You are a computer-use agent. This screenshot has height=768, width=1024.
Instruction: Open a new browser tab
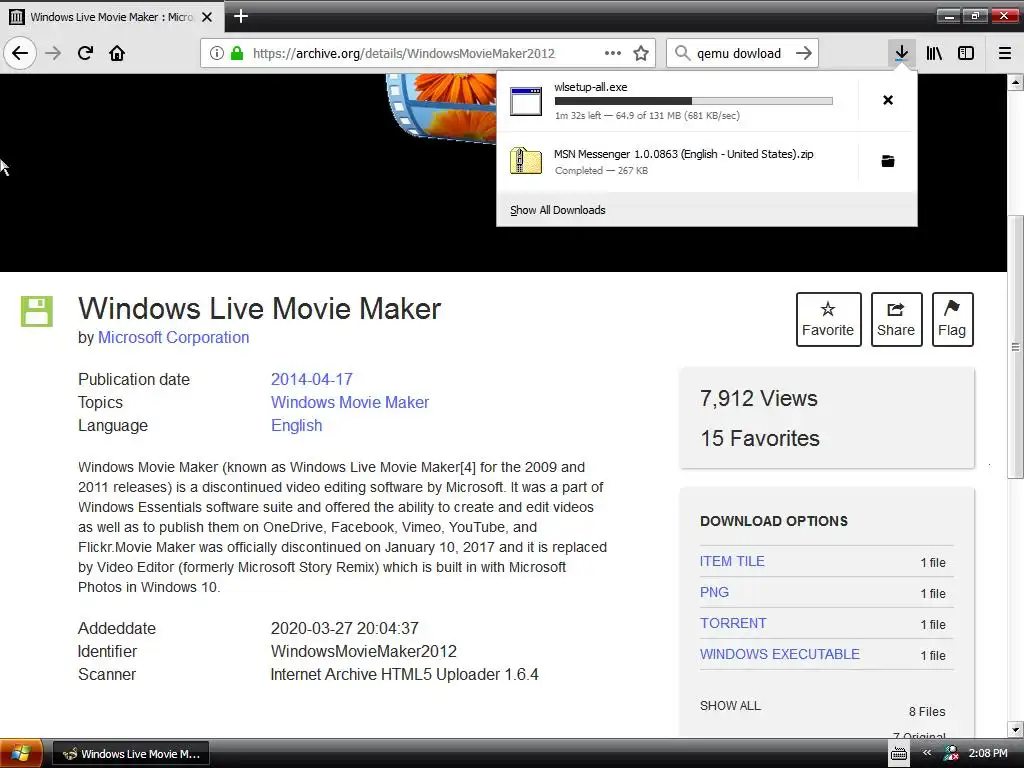coord(240,16)
